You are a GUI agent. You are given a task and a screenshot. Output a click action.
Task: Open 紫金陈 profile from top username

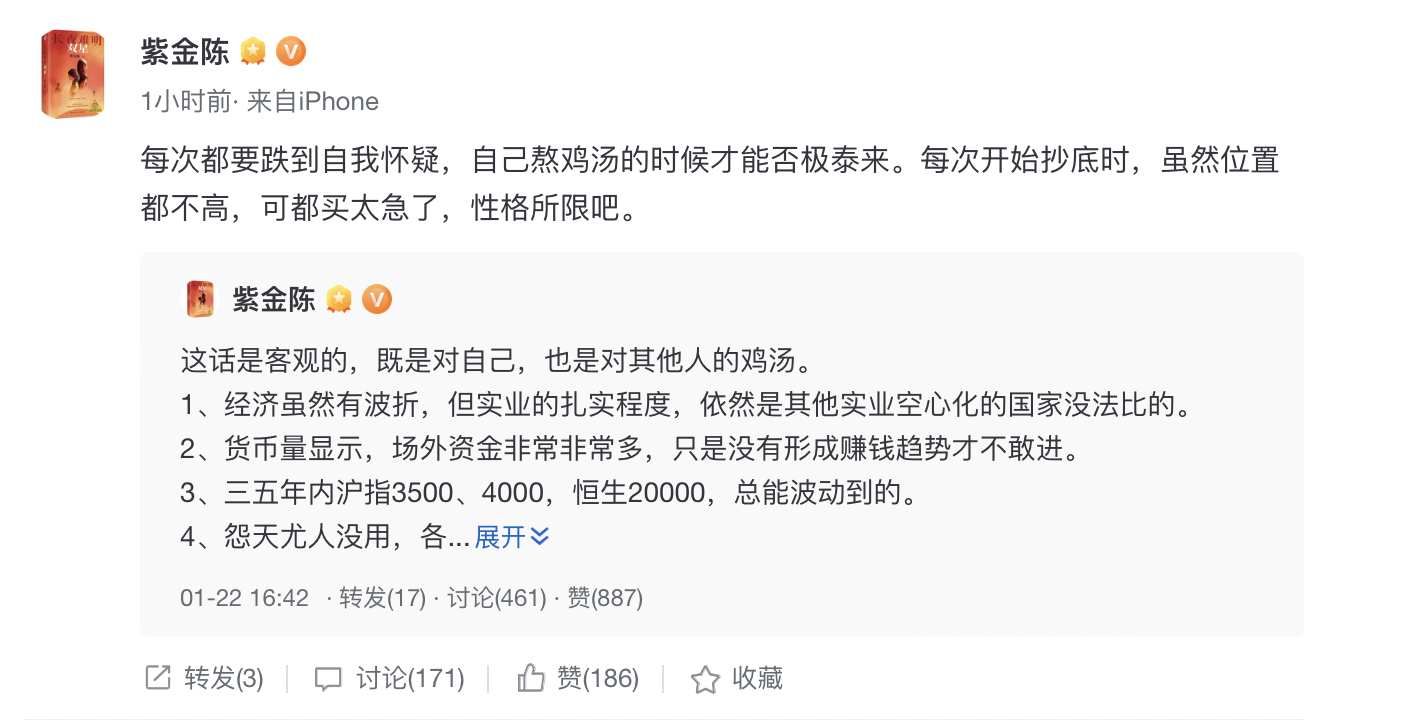click(185, 52)
